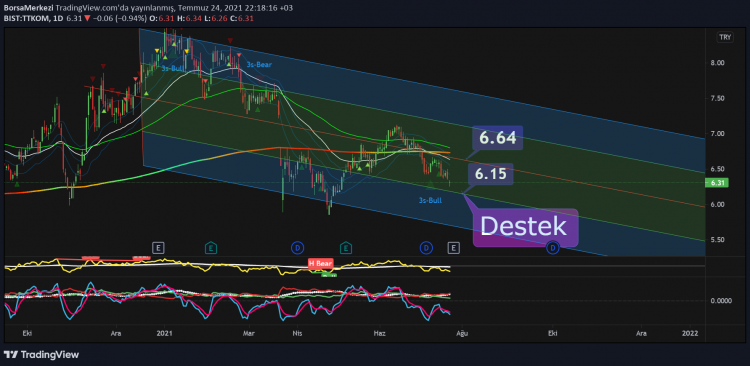Click the Eki label between Ağu and Ara
Image resolution: width=750 pixels, height=366 pixels.
[553, 333]
